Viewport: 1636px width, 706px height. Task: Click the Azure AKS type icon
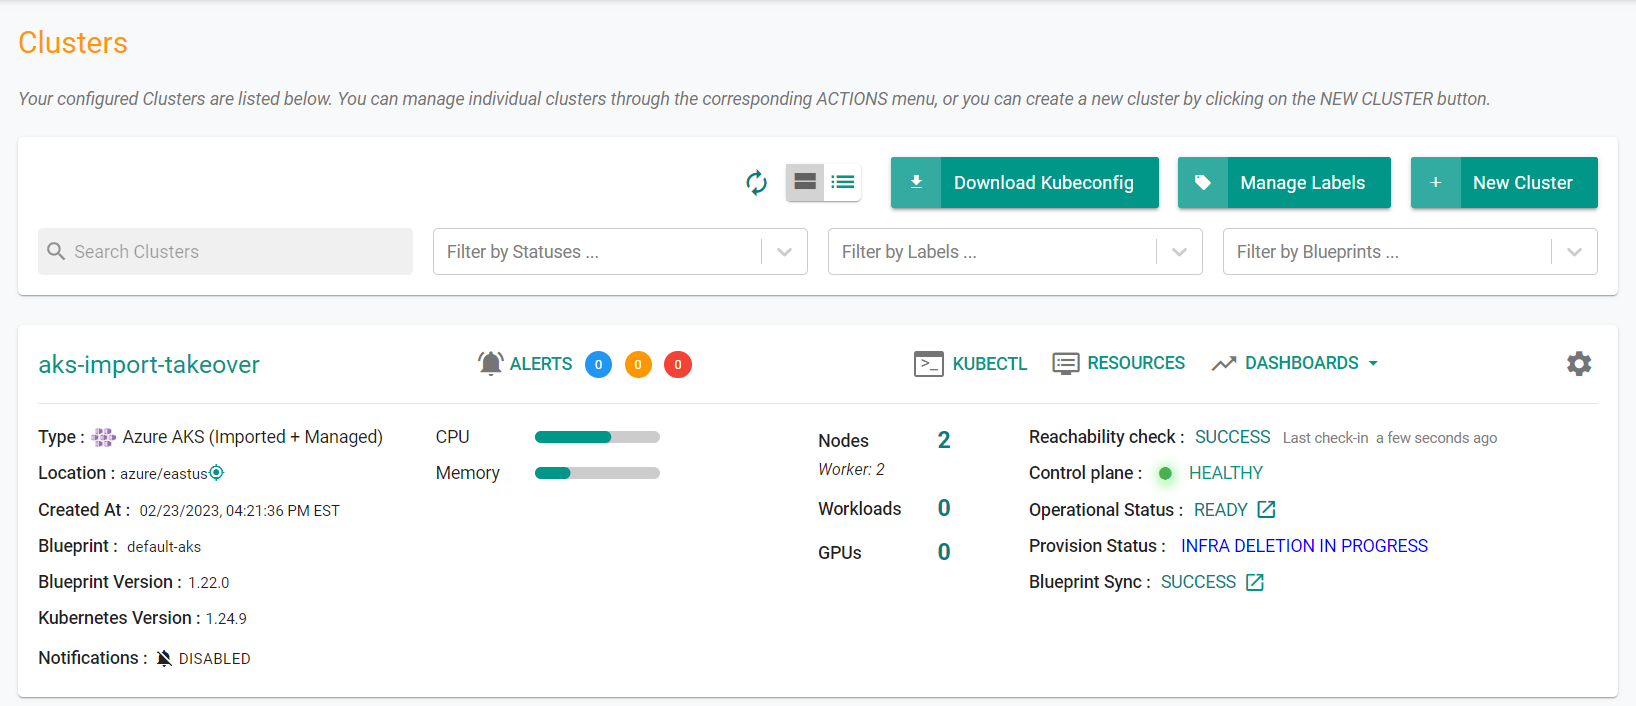coord(104,437)
